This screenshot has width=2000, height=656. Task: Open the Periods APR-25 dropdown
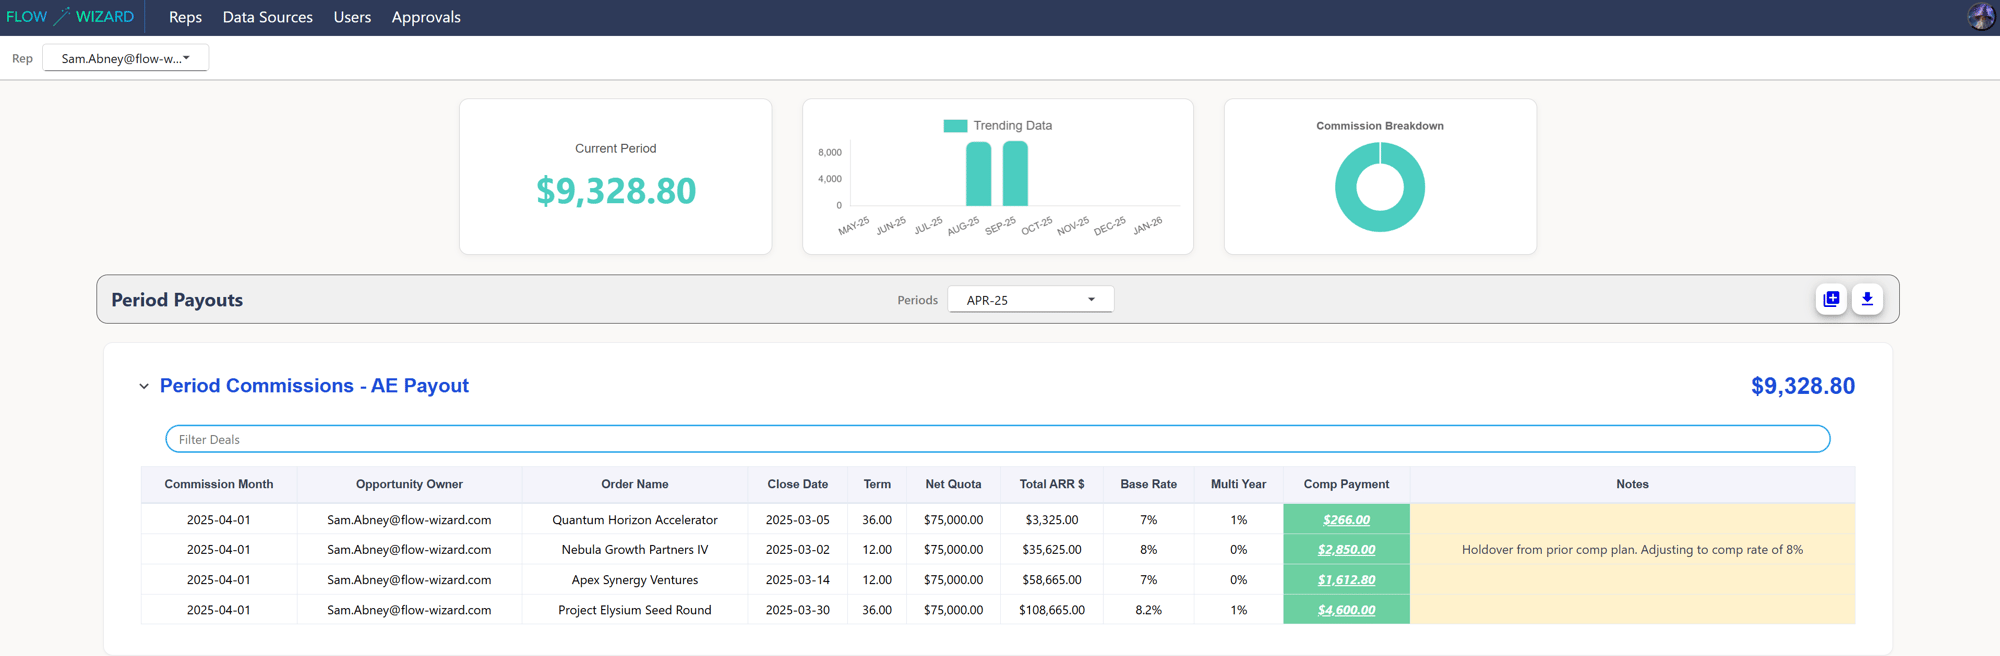coord(1030,300)
